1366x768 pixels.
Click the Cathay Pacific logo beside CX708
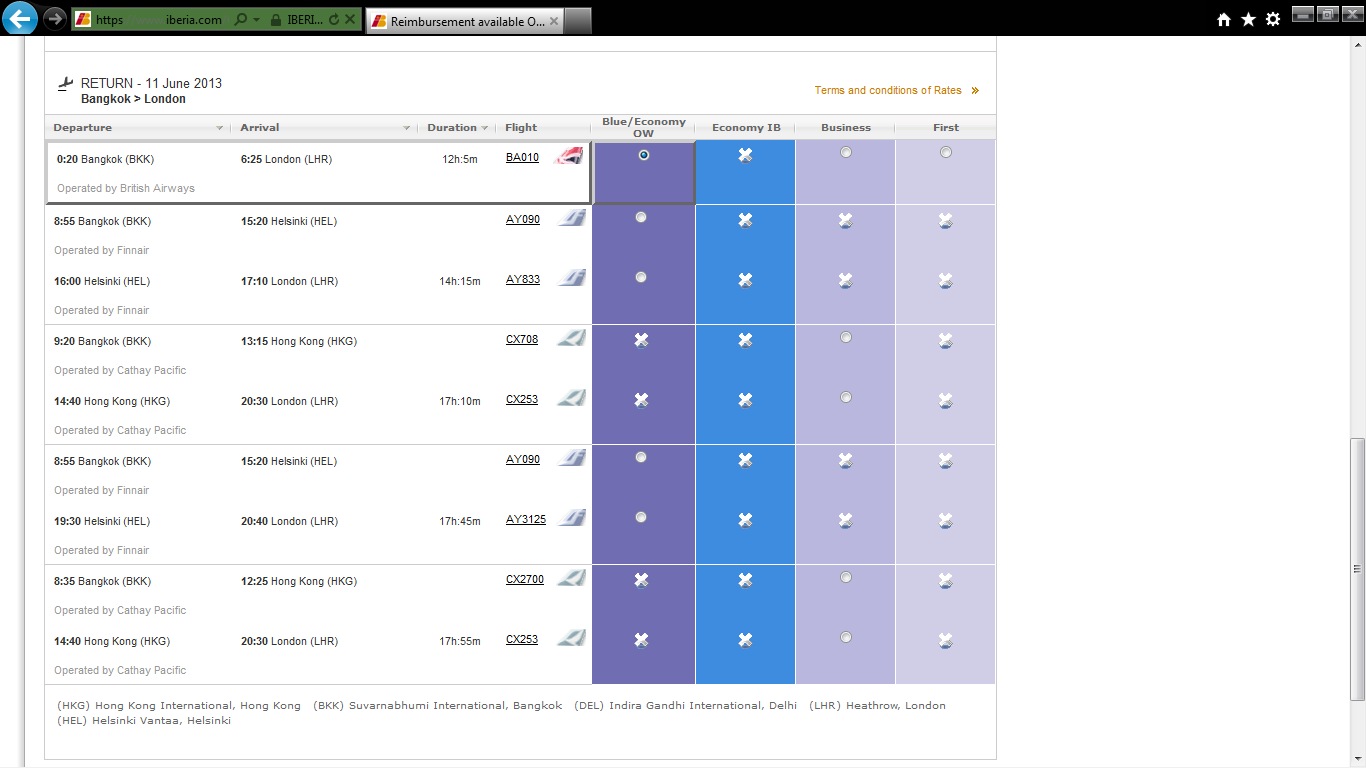571,338
